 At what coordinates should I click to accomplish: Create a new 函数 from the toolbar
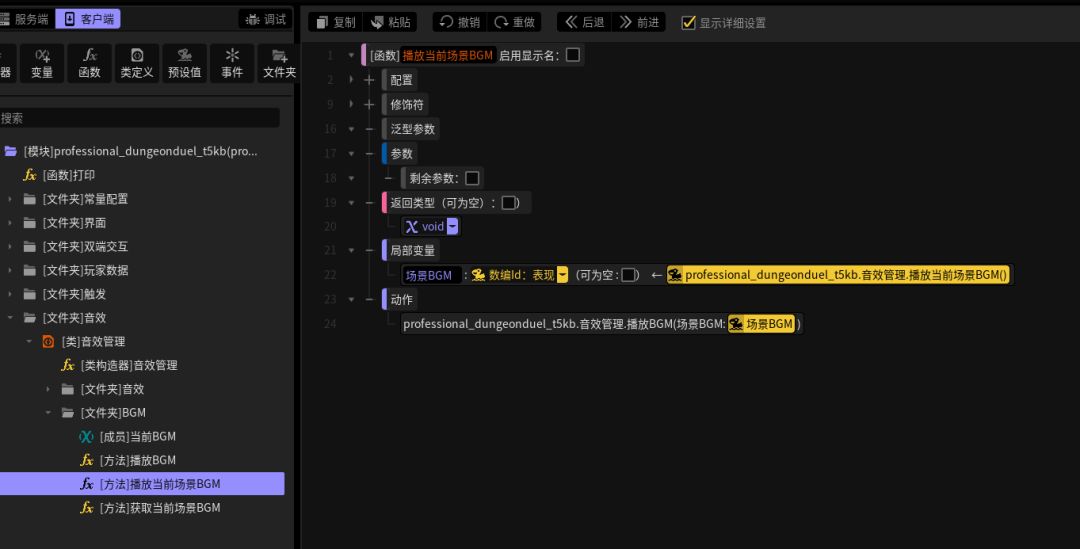click(x=90, y=63)
